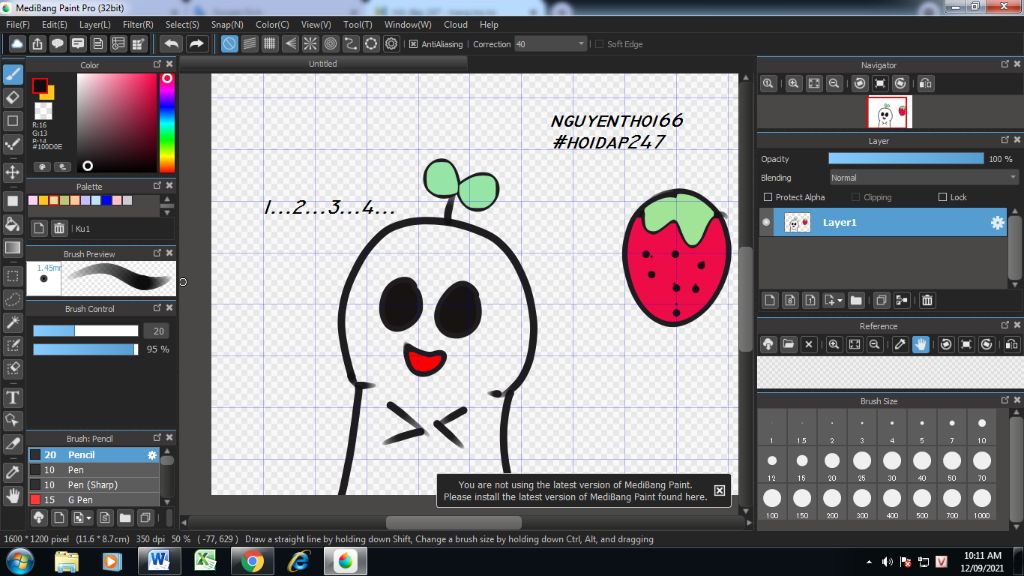
Task: Enable curve snap guide
Action: click(351, 44)
